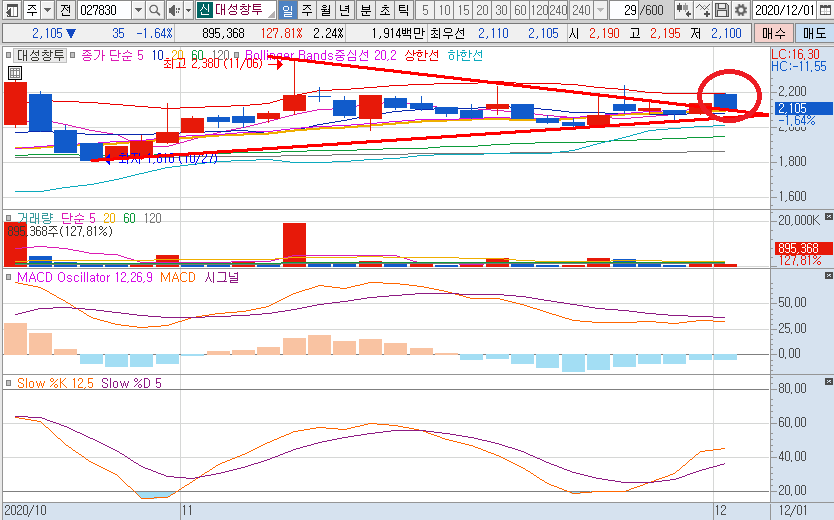
Task: Click the stock search magnifier icon
Action: coord(155,10)
